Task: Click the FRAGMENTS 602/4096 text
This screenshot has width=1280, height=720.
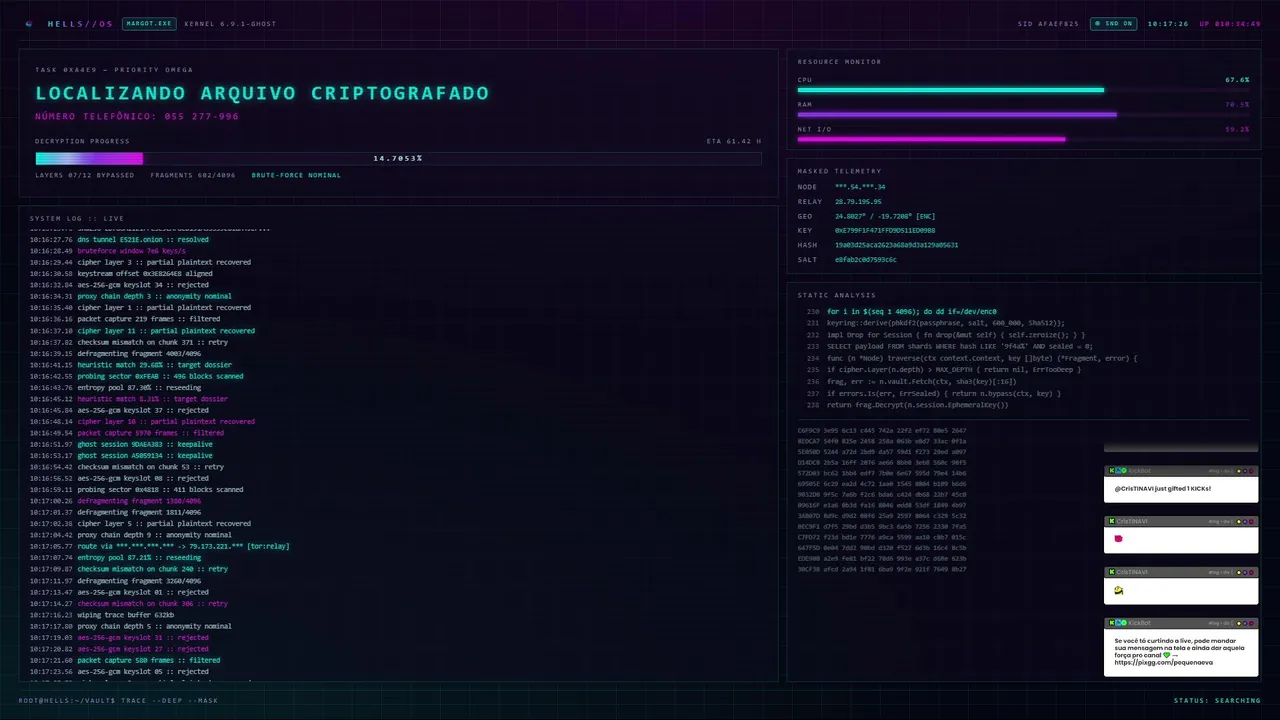Action: (193, 175)
